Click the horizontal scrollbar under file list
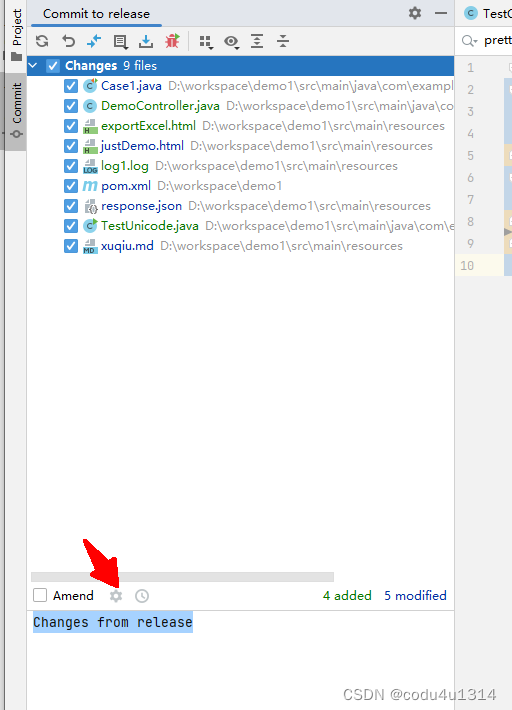 pyautogui.click(x=182, y=577)
